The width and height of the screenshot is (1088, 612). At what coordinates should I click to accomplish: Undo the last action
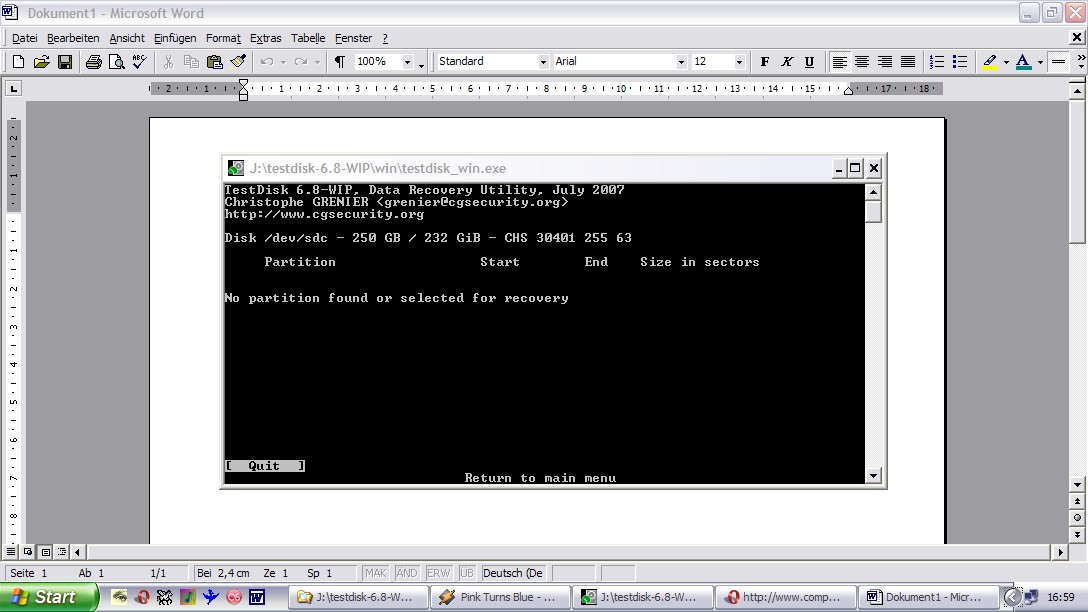(x=267, y=62)
